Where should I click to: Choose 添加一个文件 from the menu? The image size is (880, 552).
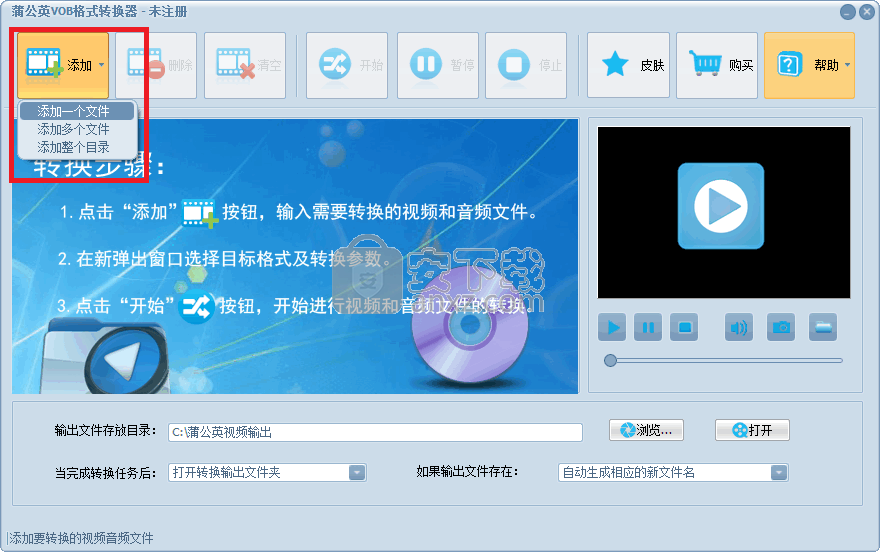coord(77,111)
